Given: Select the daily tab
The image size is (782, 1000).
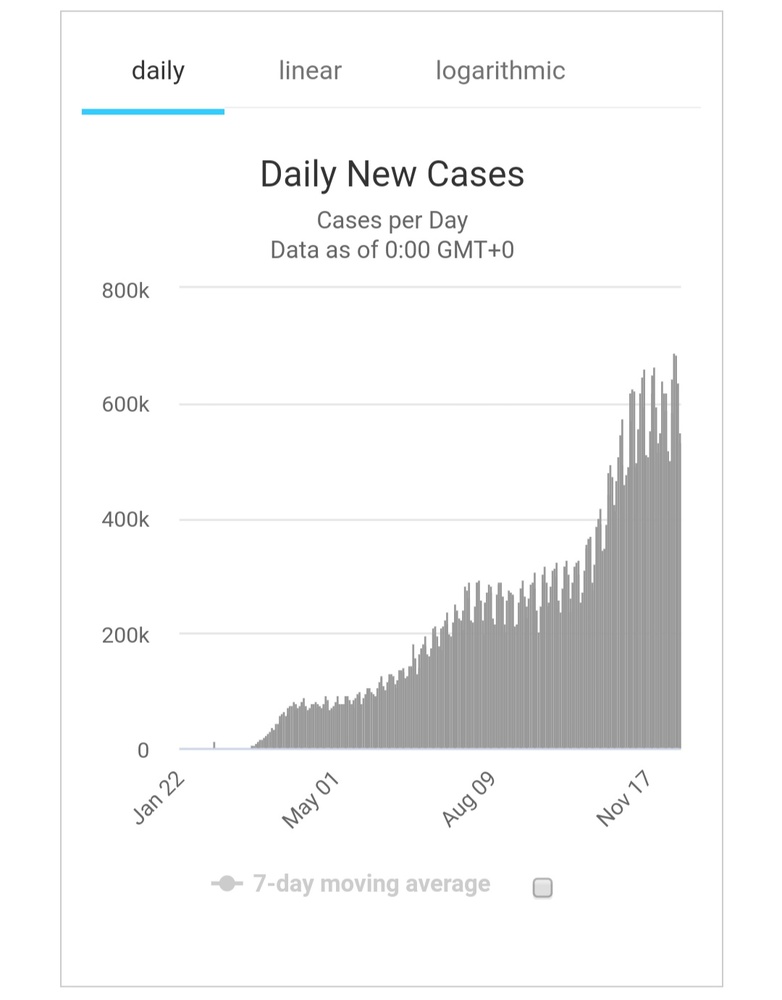Looking at the screenshot, I should point(157,70).
